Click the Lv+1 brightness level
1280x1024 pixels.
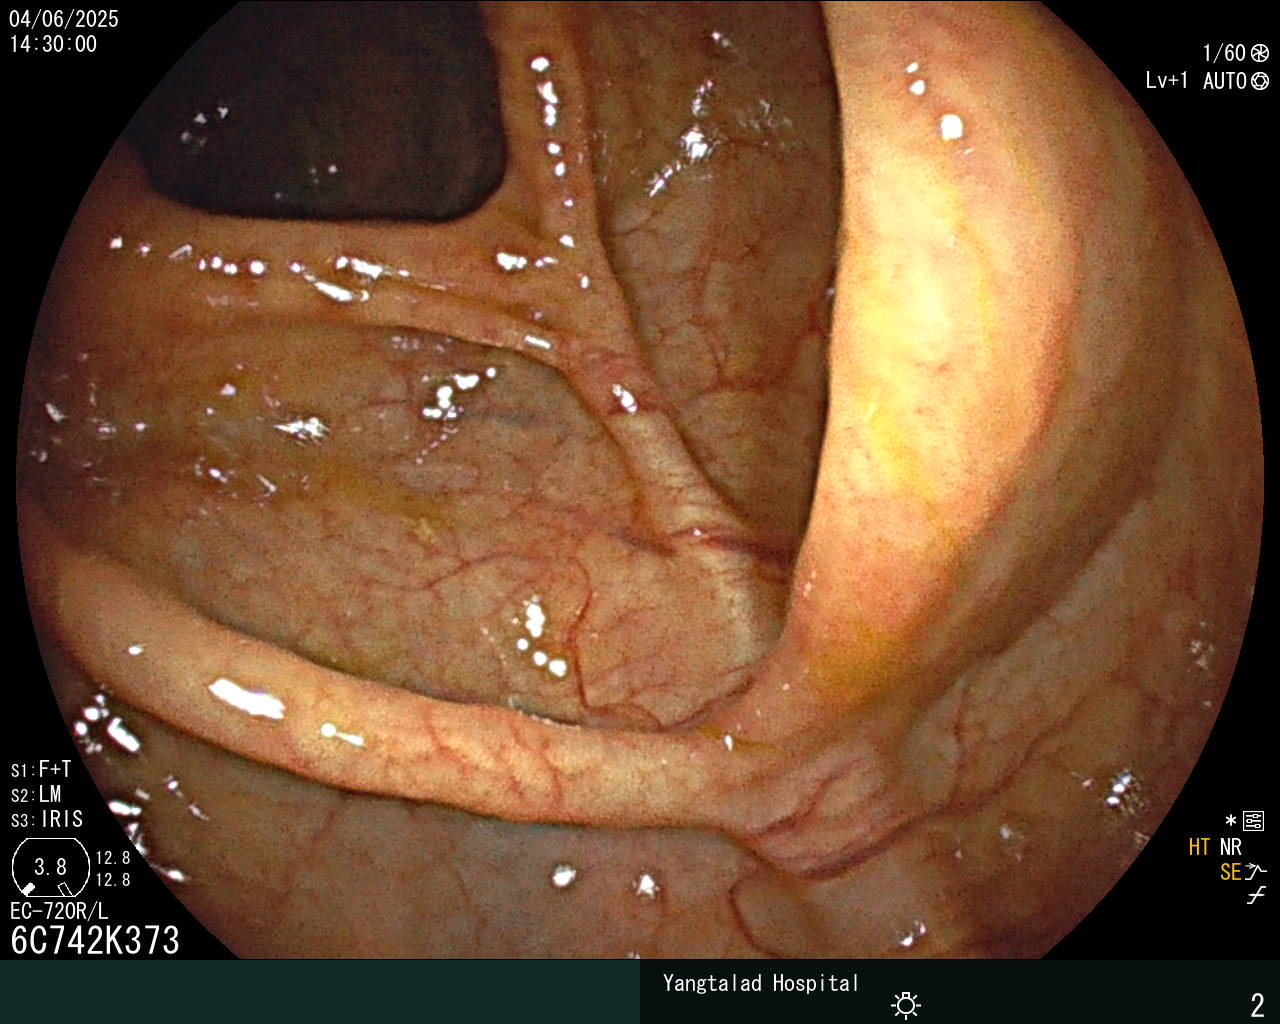1167,81
